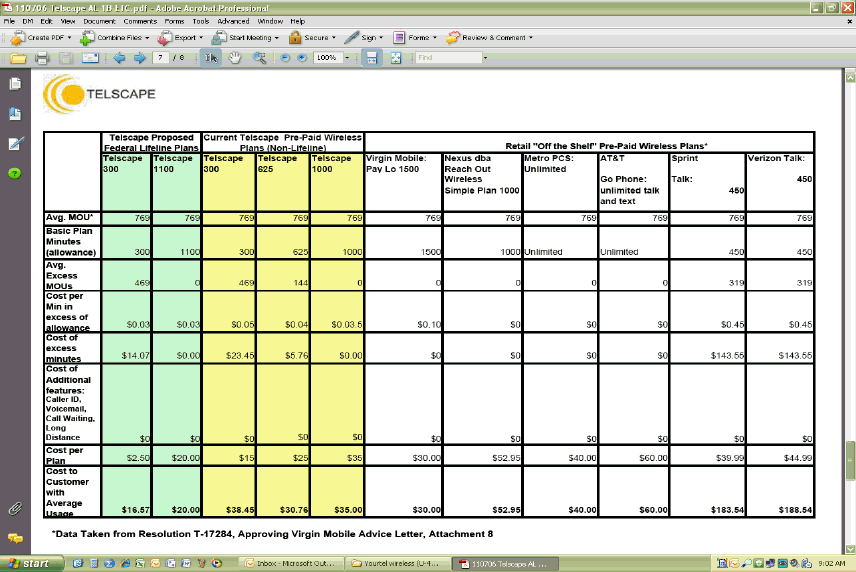The image size is (856, 572).
Task: Open the Document menu
Action: pyautogui.click(x=99, y=21)
